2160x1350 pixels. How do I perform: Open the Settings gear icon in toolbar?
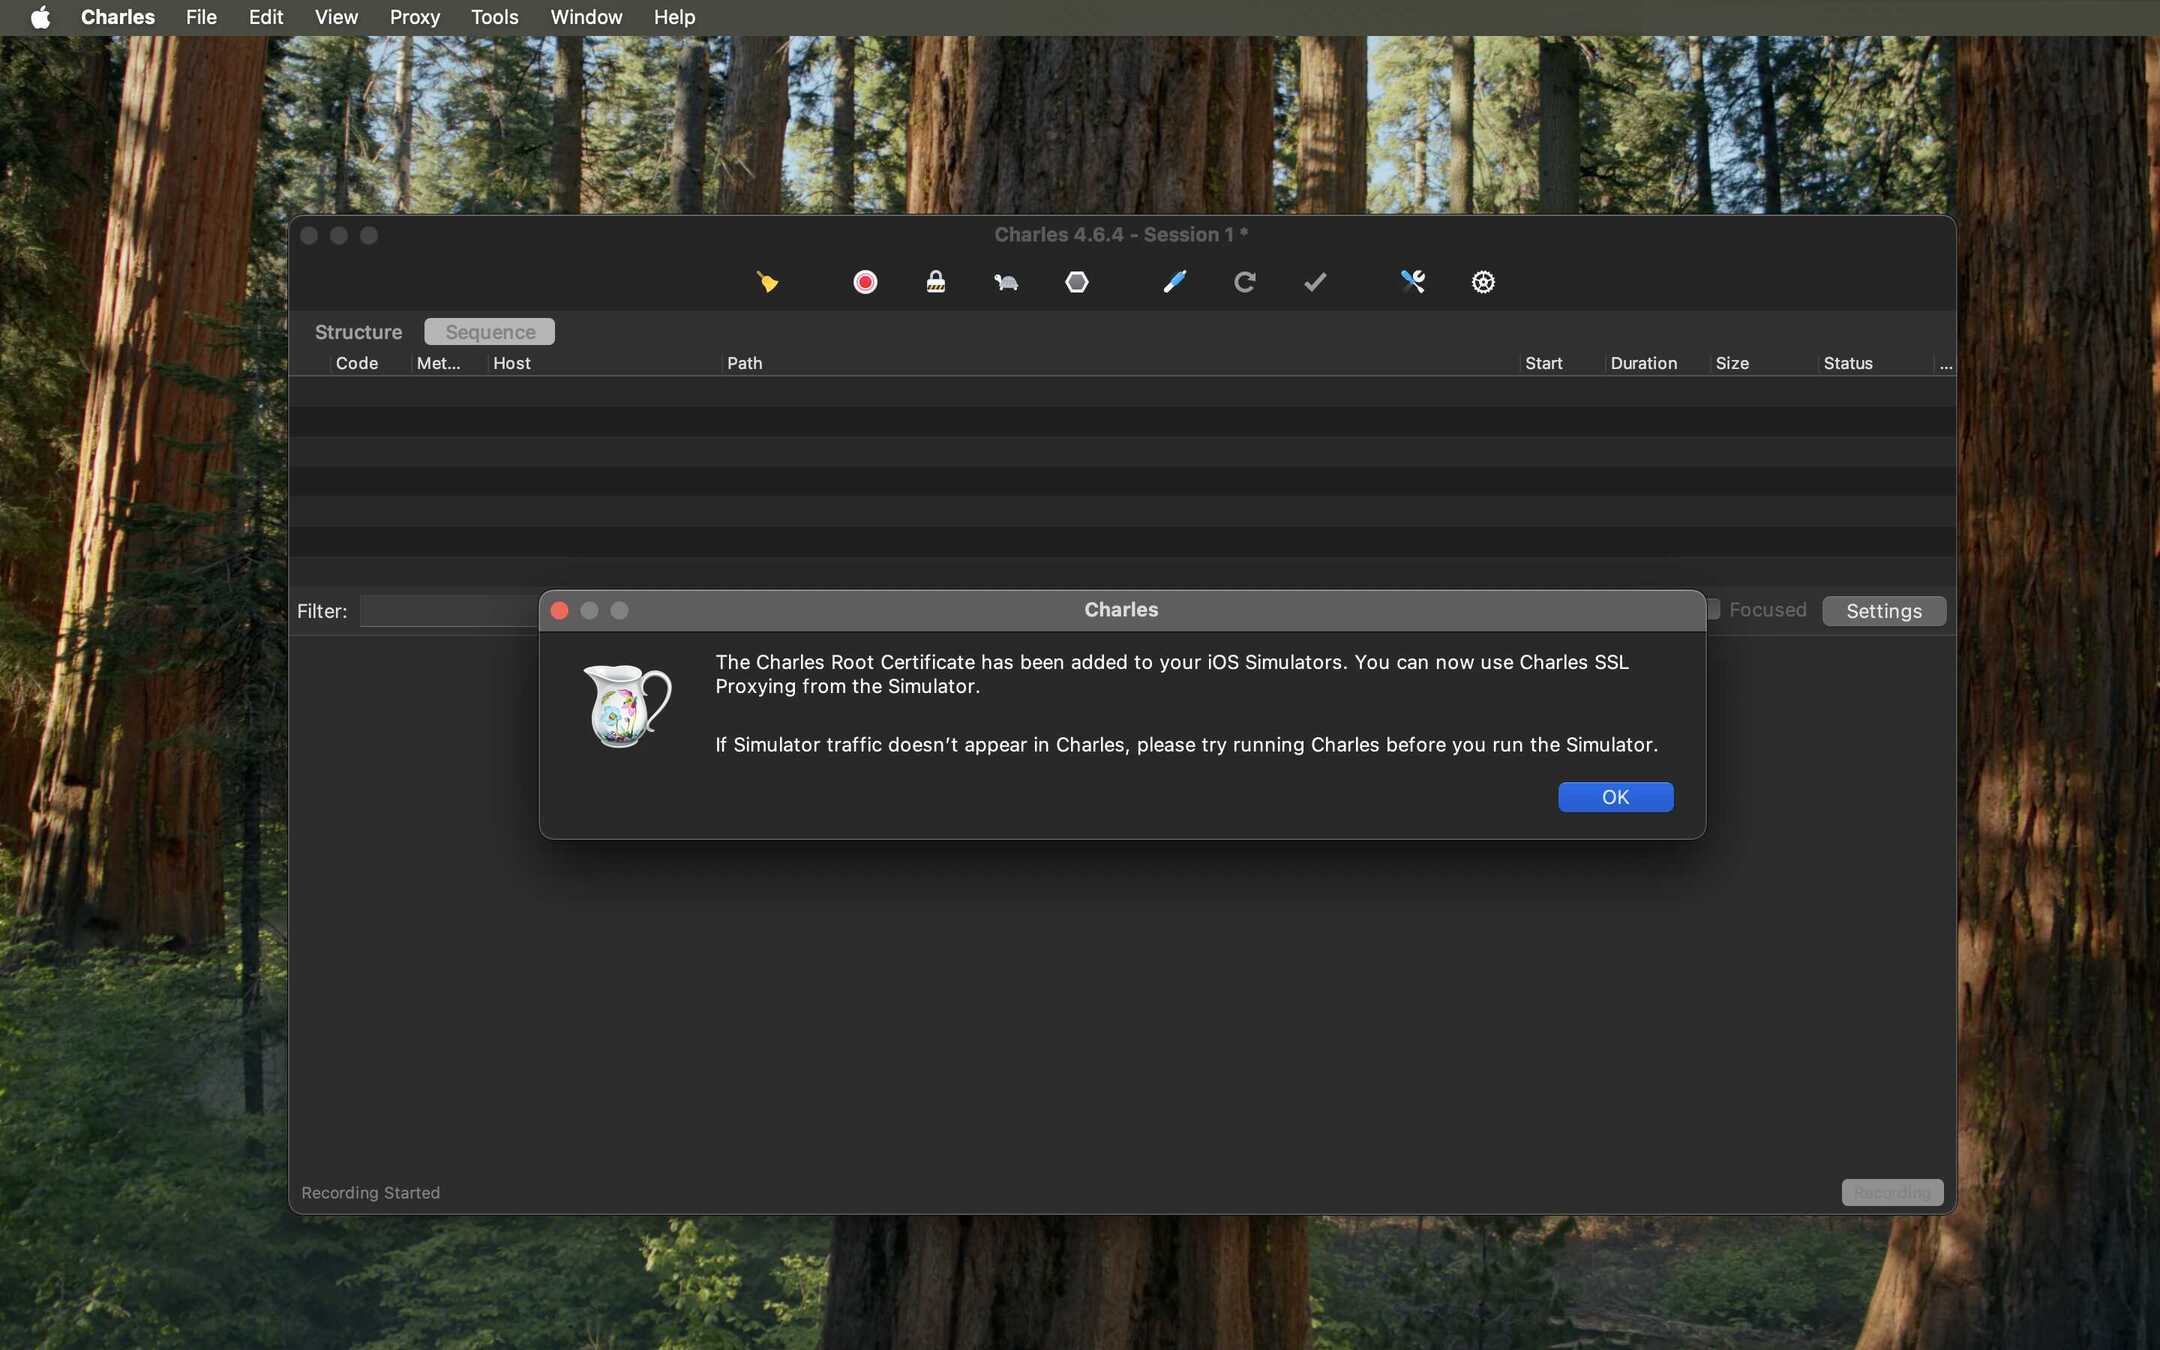click(1483, 282)
